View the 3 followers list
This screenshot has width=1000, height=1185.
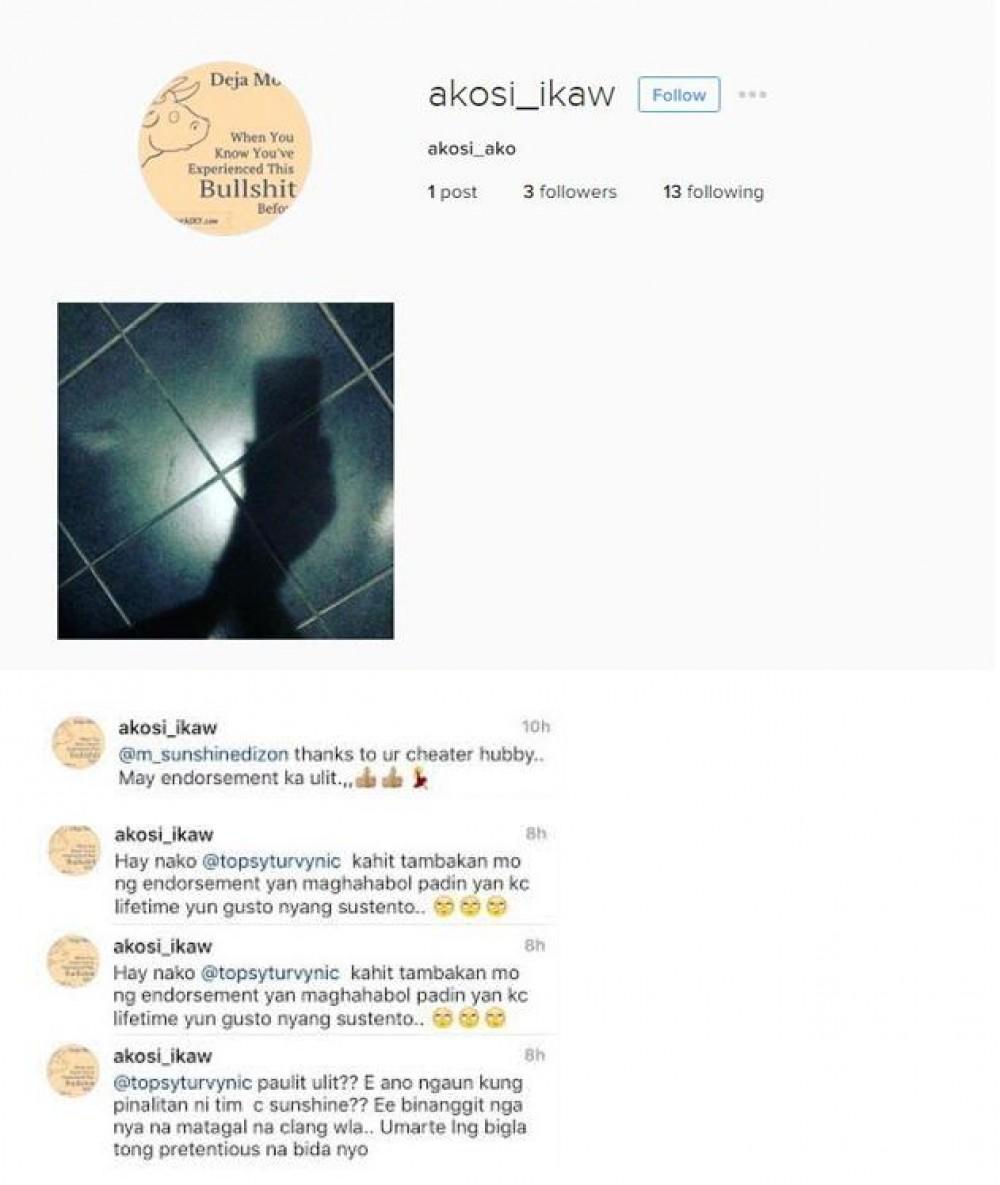(x=570, y=192)
